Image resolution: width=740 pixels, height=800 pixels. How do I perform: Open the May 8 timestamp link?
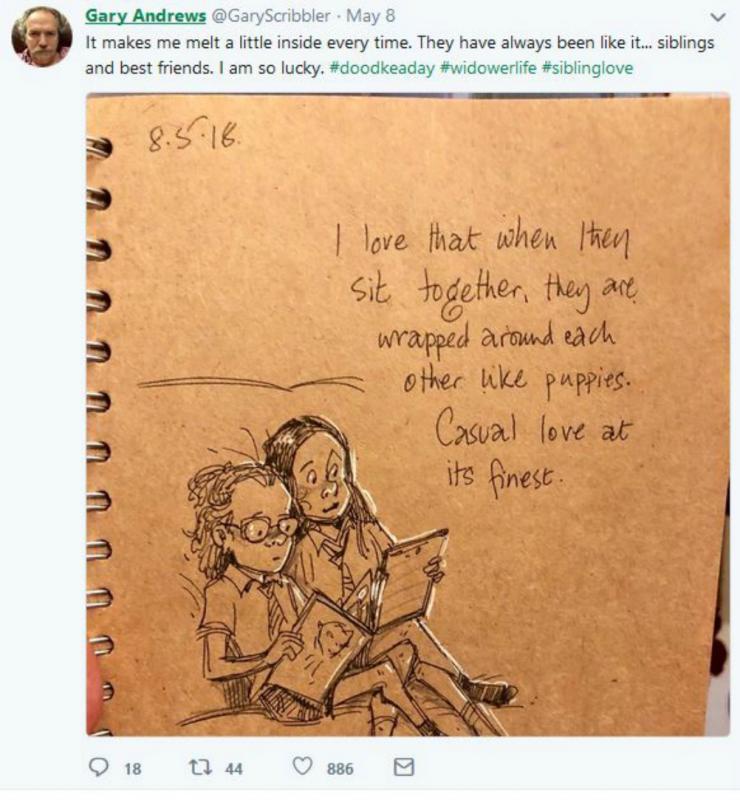coord(371,16)
